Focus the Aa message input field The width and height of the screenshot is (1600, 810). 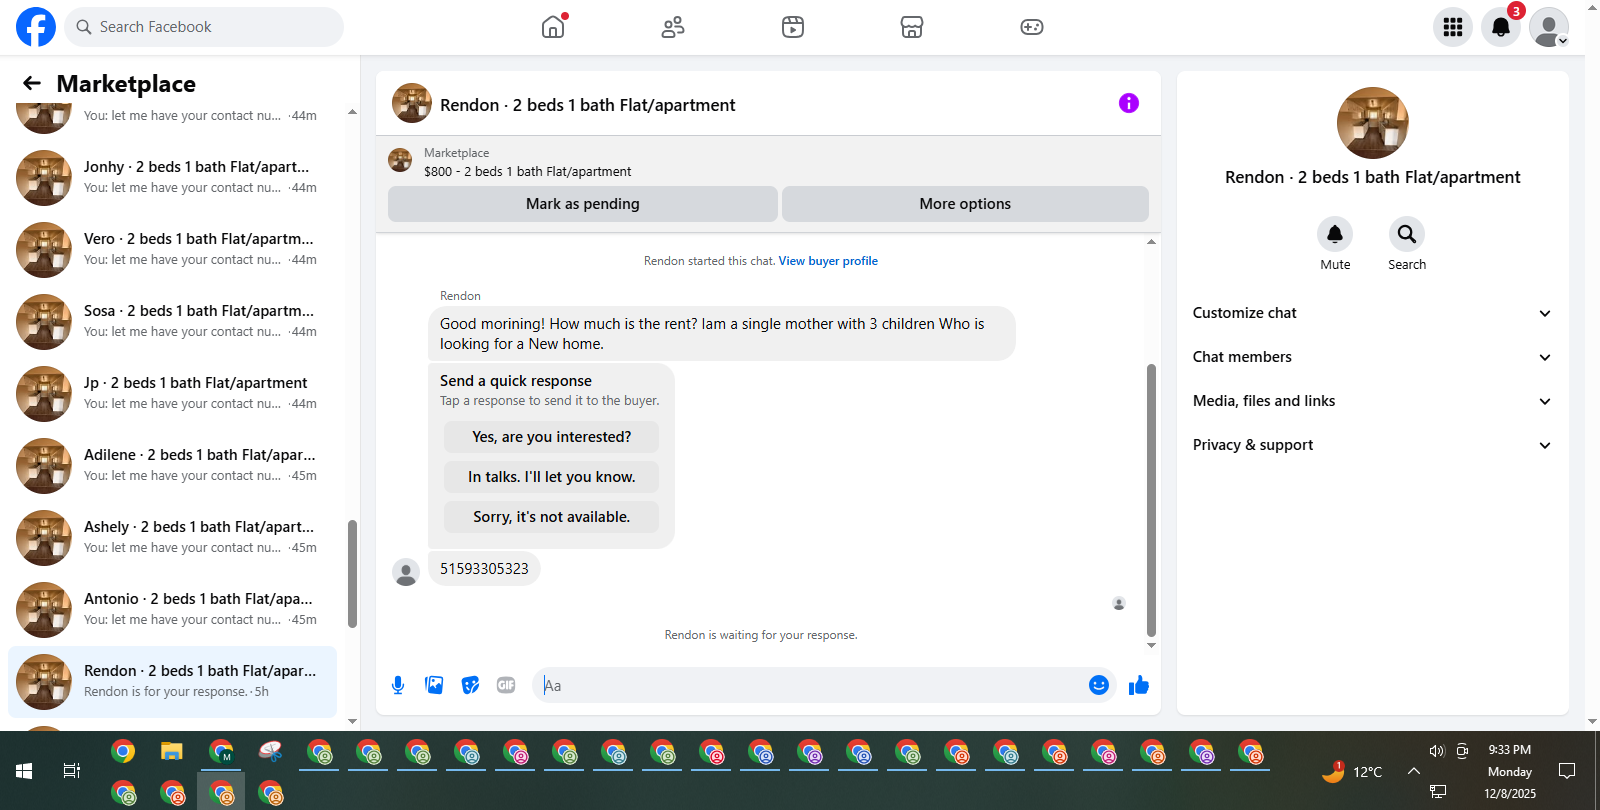pos(810,685)
